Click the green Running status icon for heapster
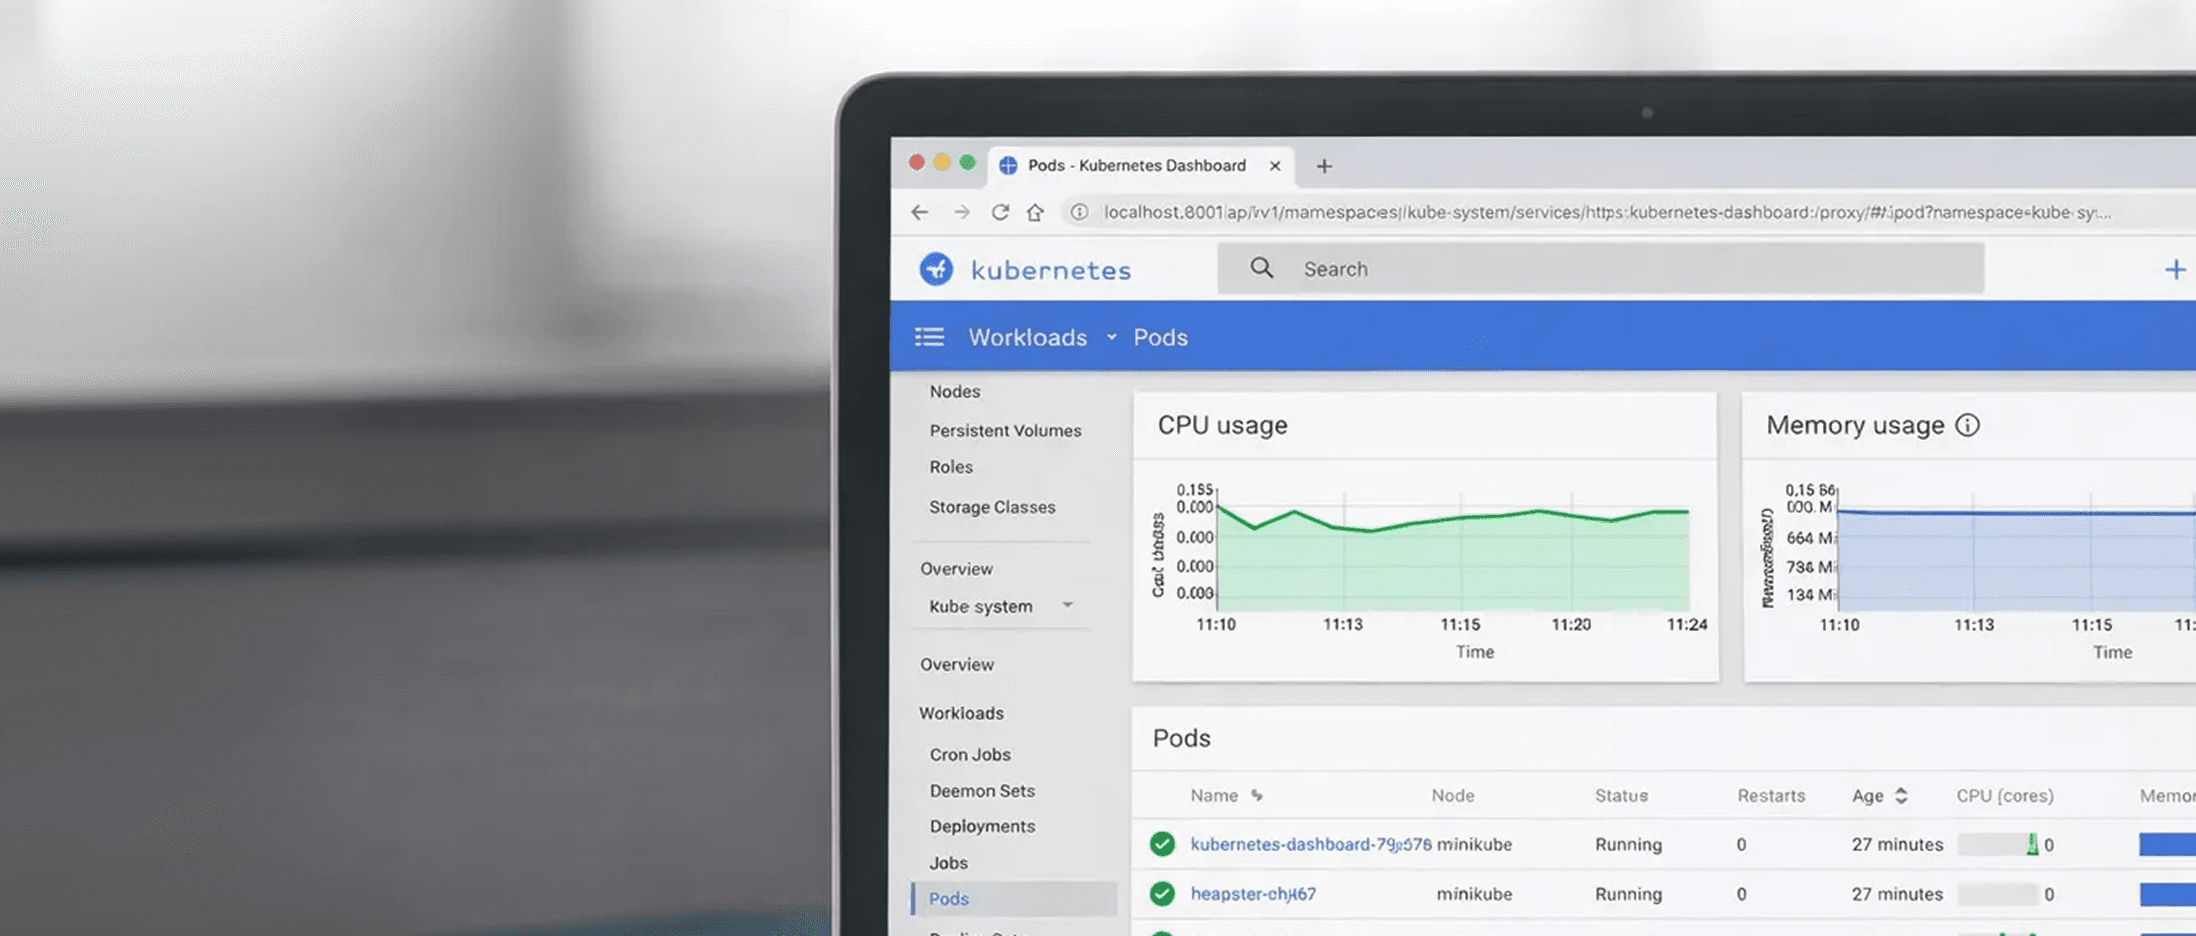Viewport: 2196px width, 936px height. 1162,893
